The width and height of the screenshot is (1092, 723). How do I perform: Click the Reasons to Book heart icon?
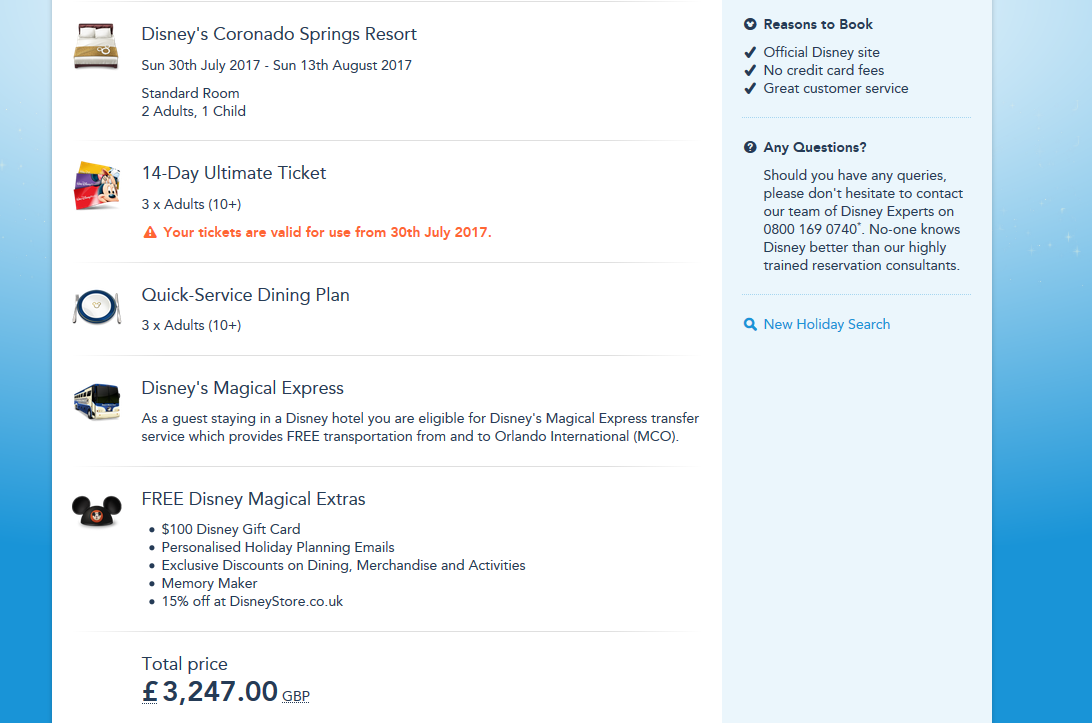pos(750,25)
